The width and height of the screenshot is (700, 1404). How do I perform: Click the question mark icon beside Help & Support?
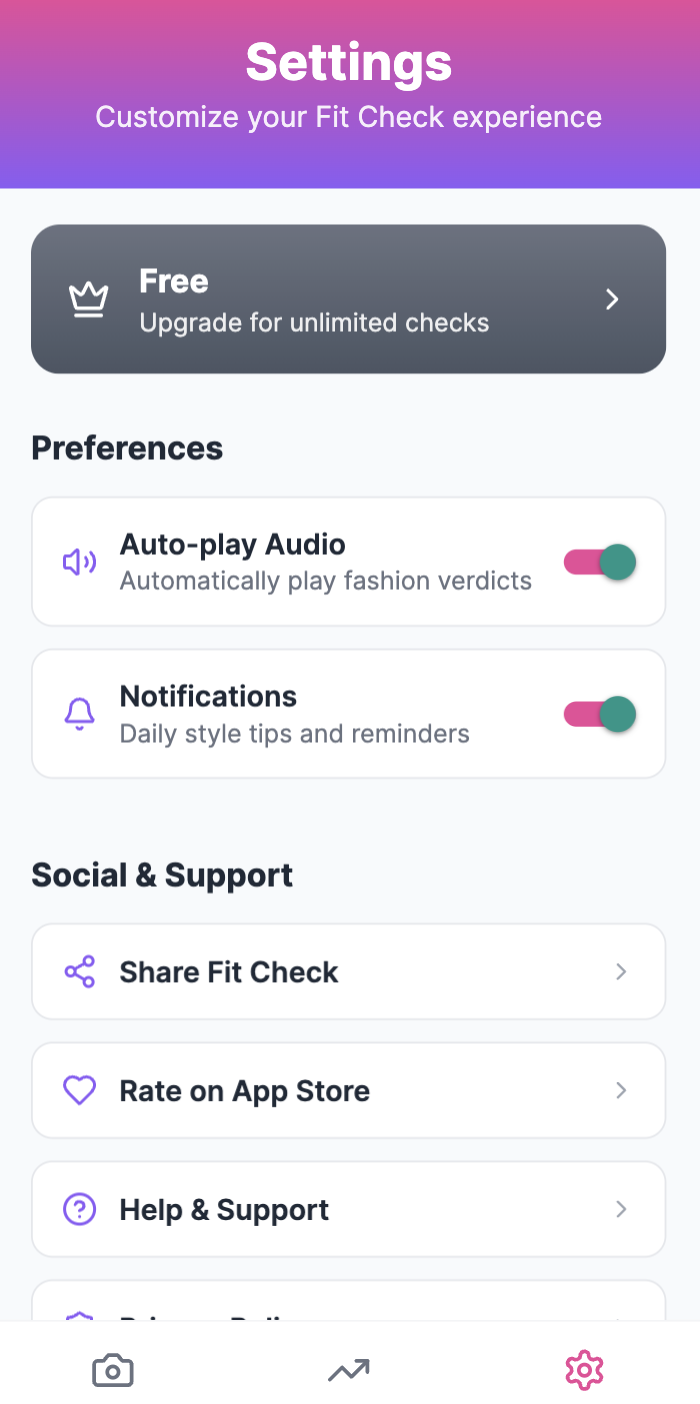[78, 1209]
